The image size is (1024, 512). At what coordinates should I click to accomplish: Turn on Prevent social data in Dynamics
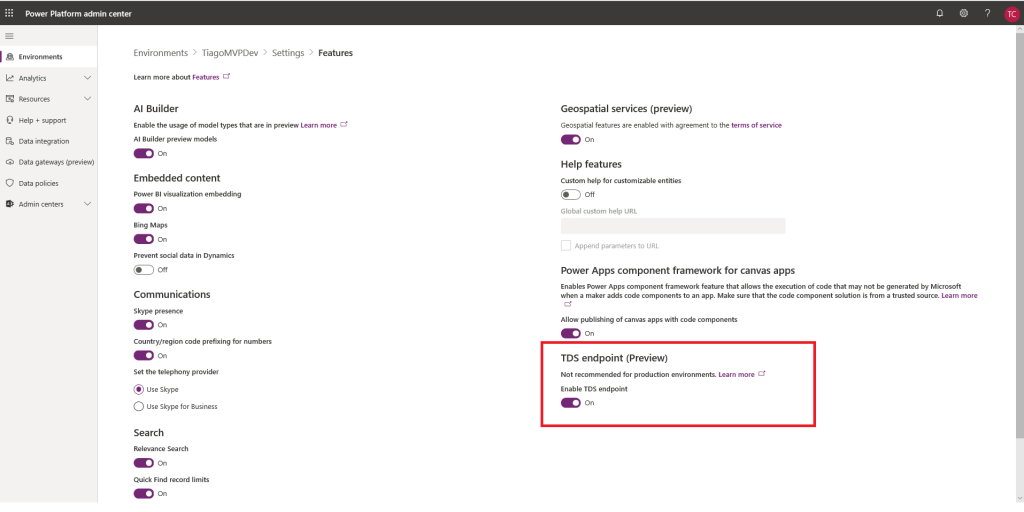(144, 270)
